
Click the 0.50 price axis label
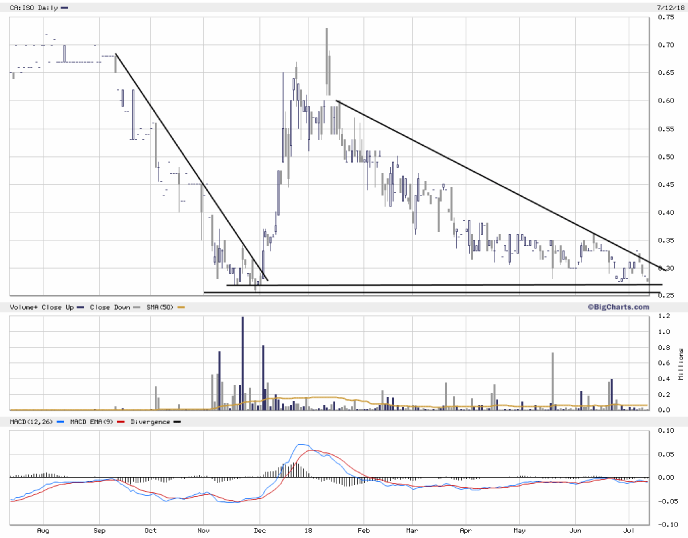665,156
